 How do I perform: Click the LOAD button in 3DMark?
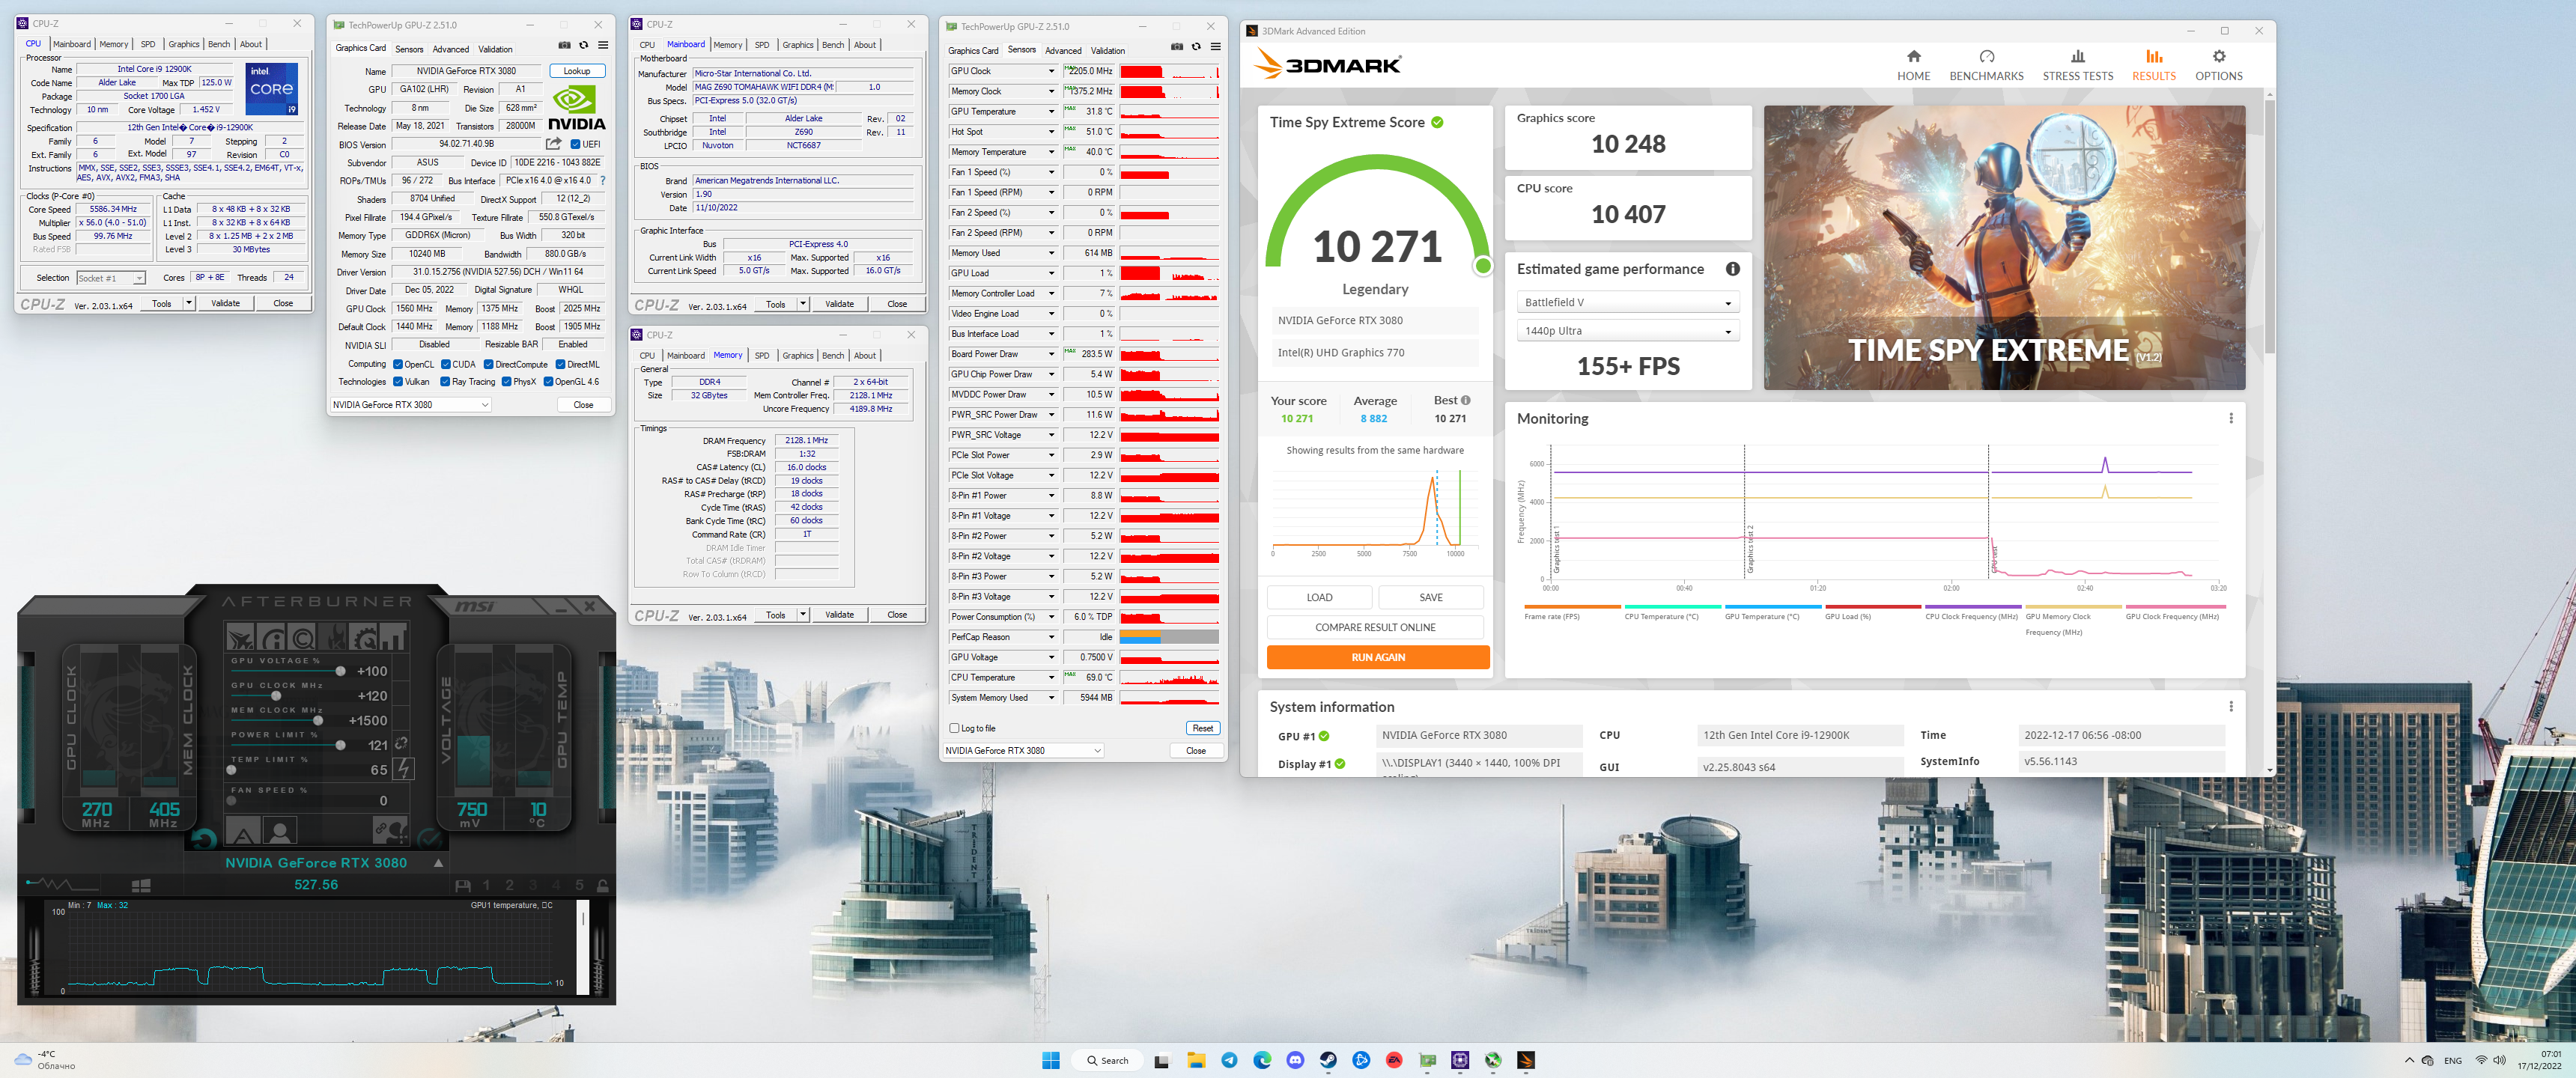pyautogui.click(x=1319, y=597)
